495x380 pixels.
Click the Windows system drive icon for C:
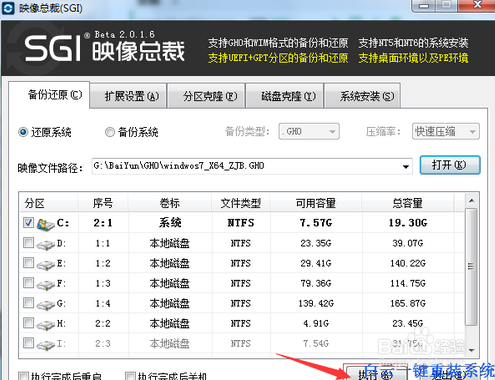coord(46,225)
